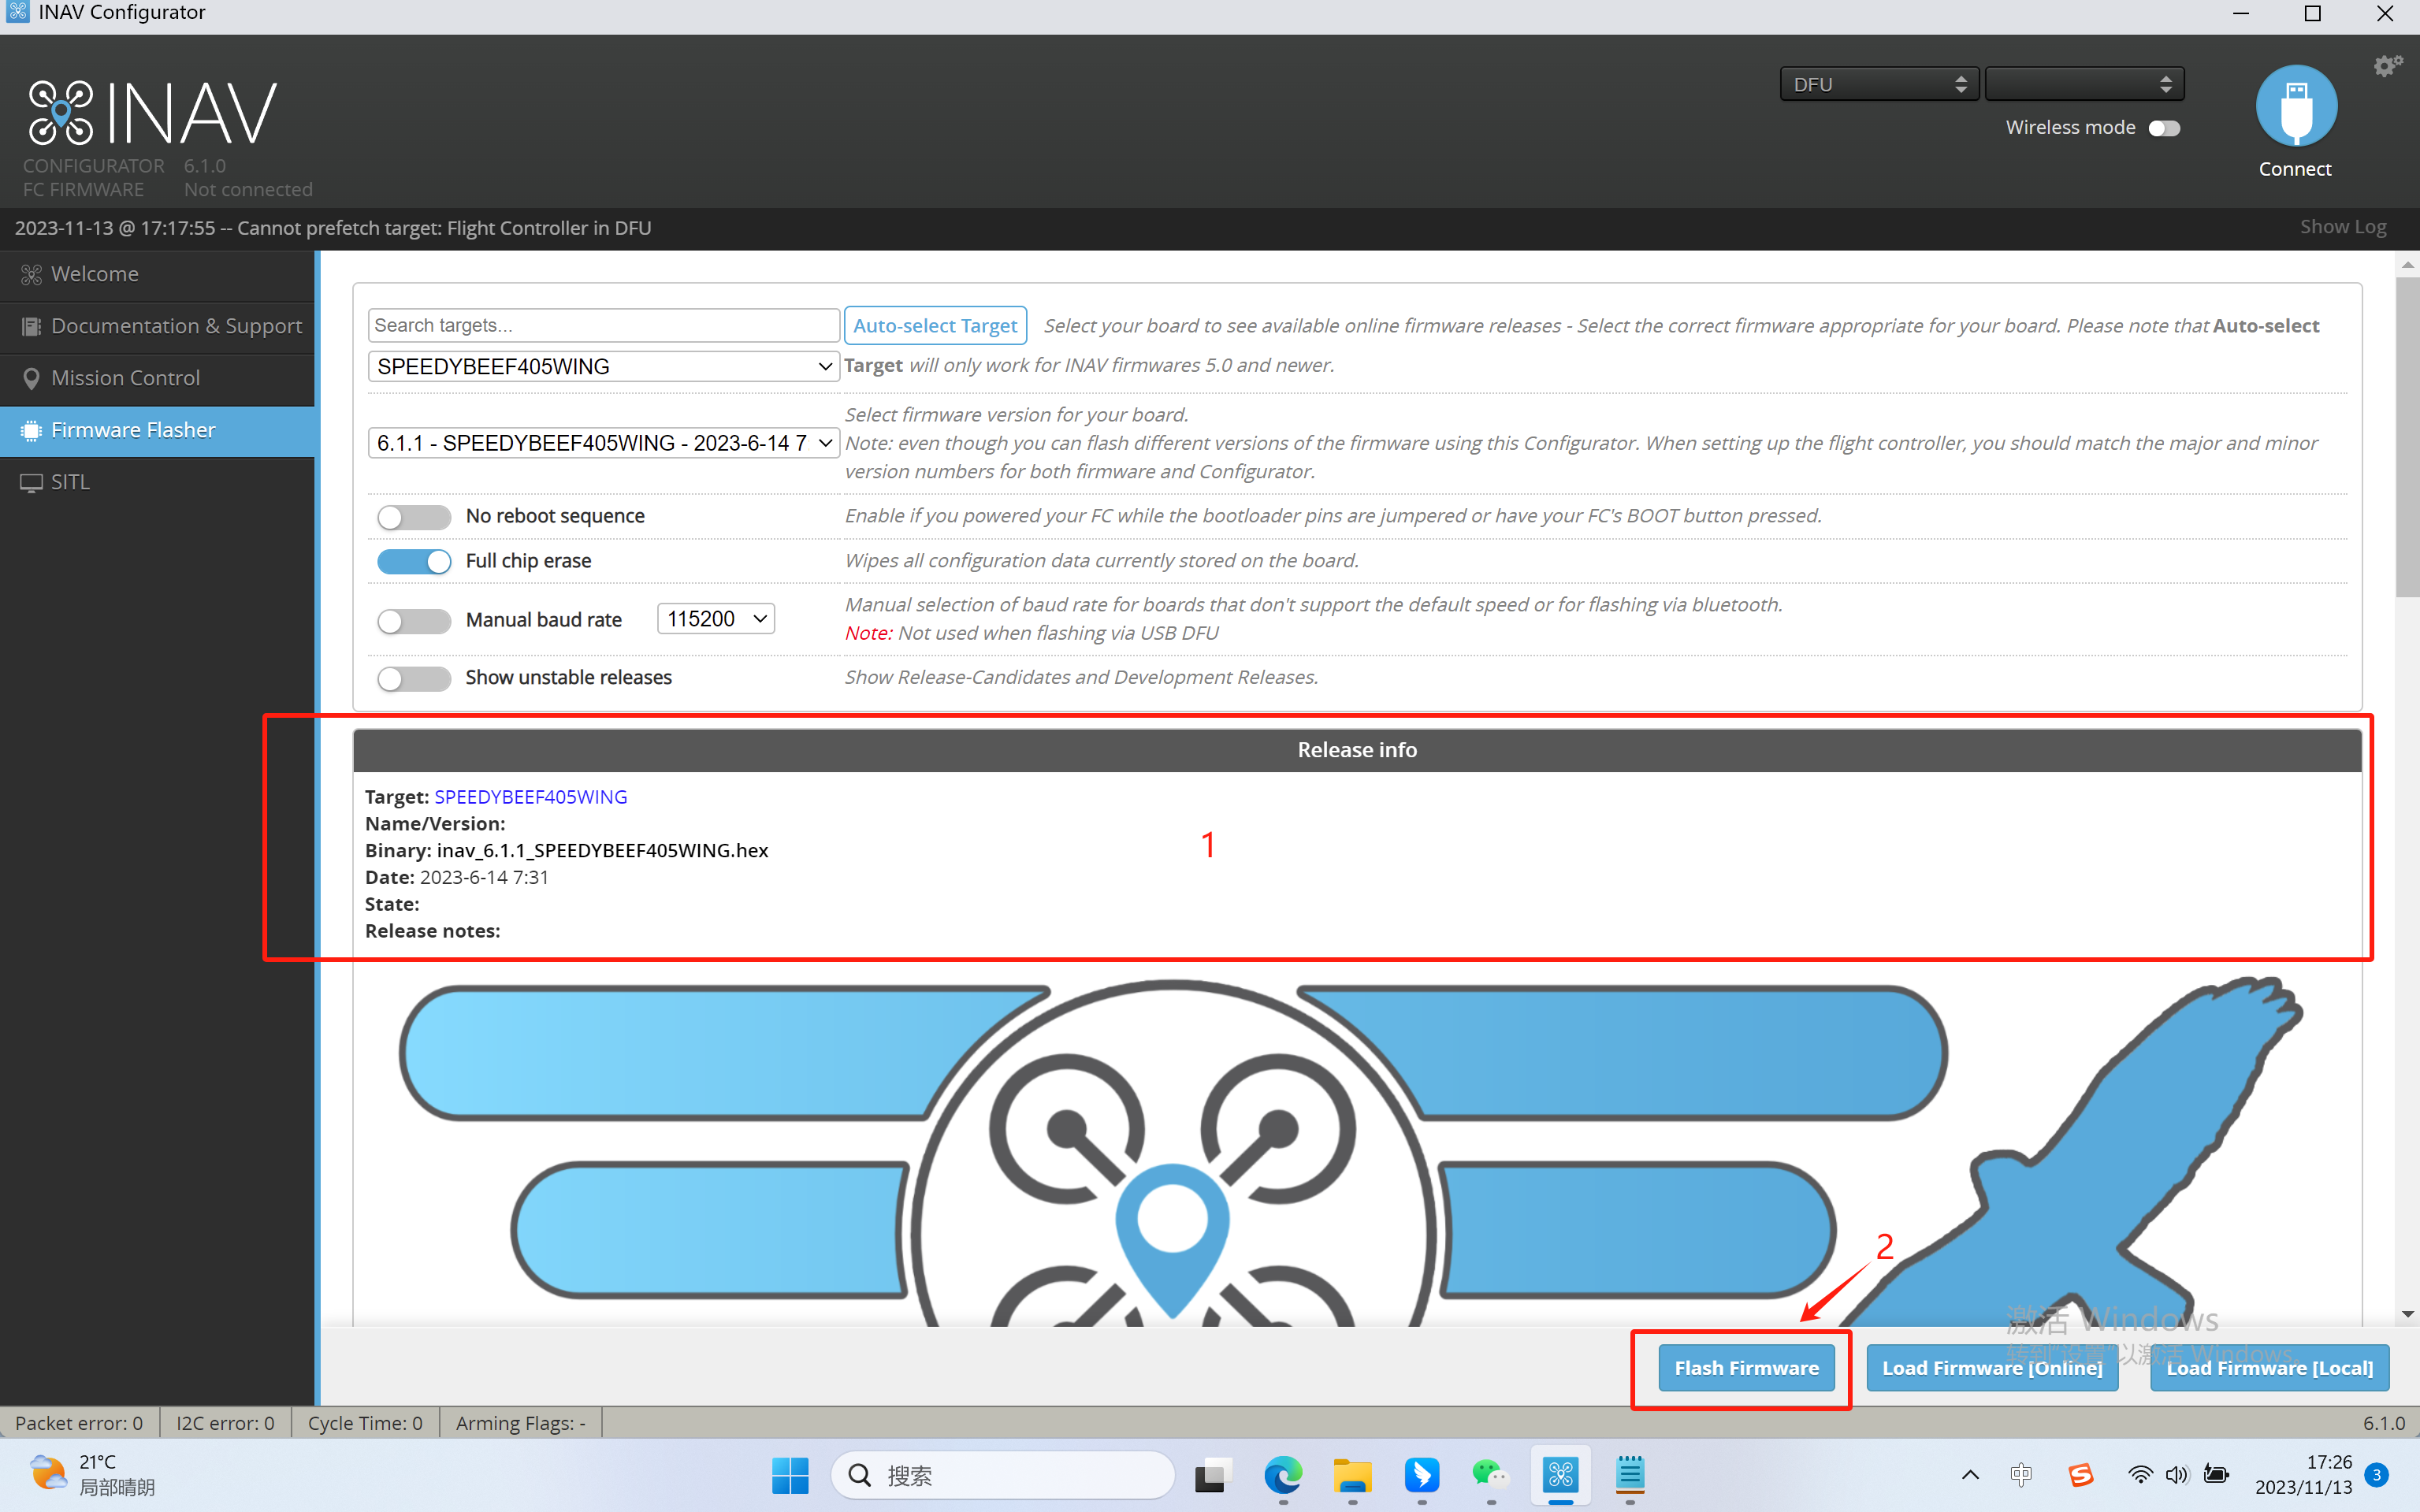2420x1512 pixels.
Task: Click the Sogou input method tray icon
Action: pyautogui.click(x=2081, y=1475)
